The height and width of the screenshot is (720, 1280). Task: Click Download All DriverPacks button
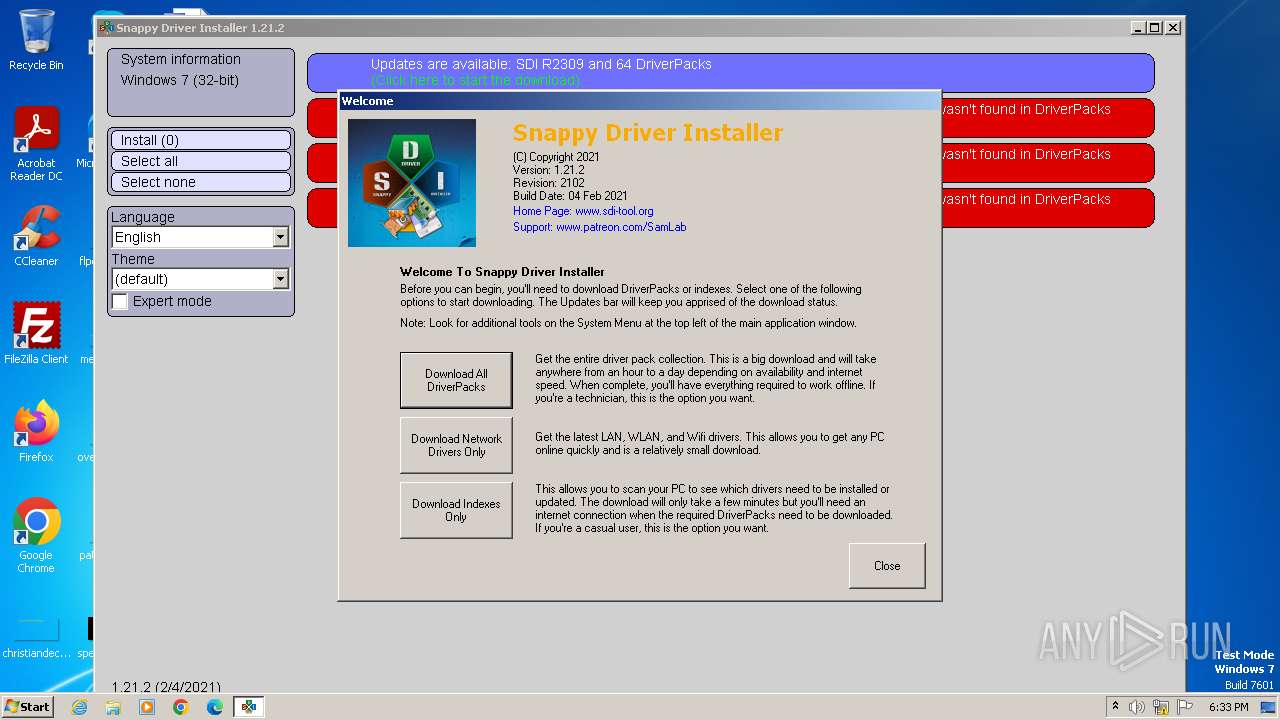456,380
